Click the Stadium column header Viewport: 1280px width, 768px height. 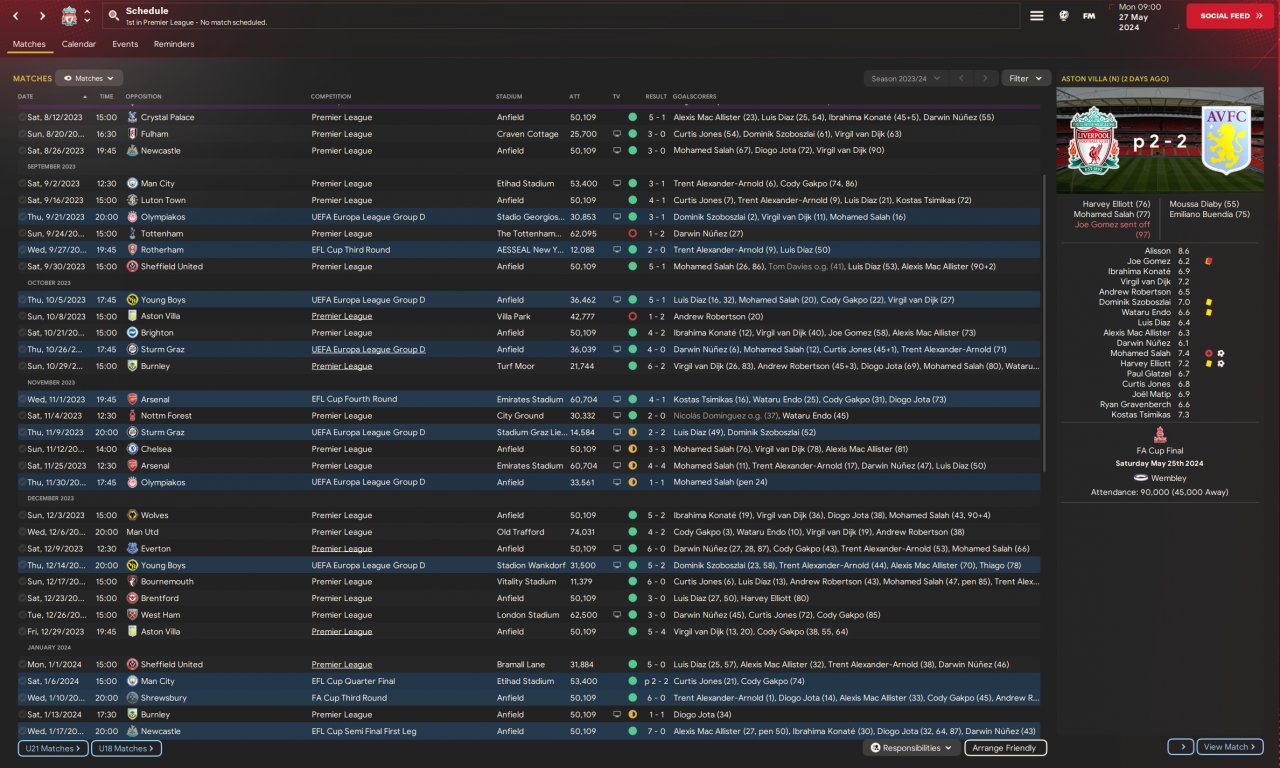click(509, 97)
